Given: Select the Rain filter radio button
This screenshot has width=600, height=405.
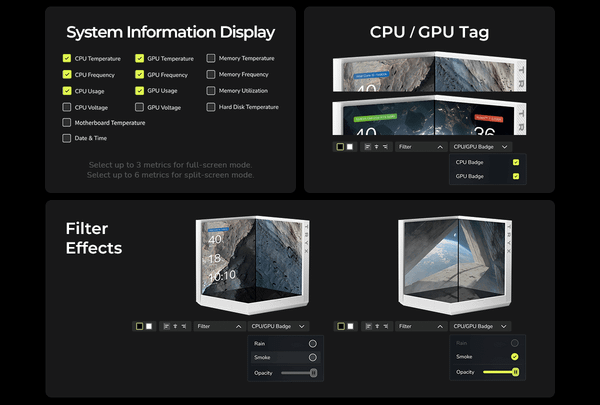Looking at the screenshot, I should tap(312, 343).
